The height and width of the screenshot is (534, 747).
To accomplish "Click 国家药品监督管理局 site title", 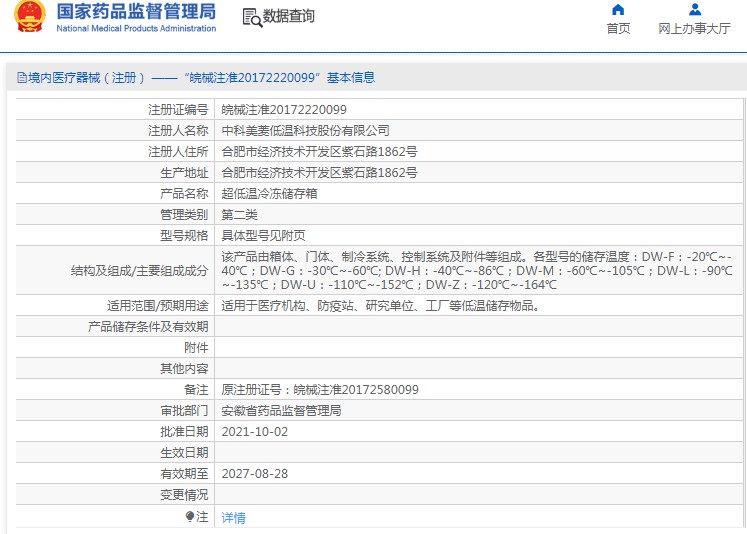I will click(136, 11).
